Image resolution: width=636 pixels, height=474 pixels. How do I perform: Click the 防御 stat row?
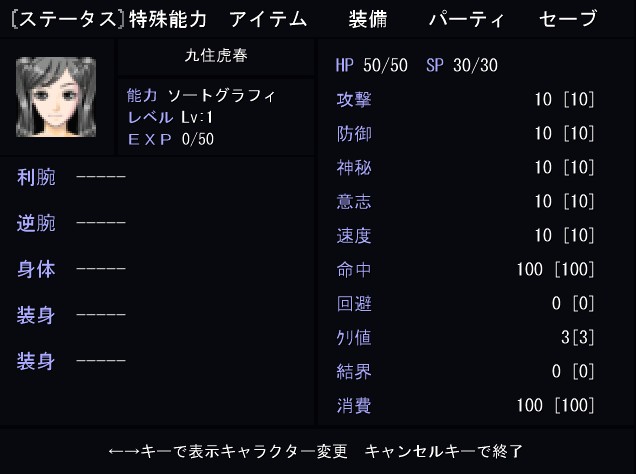[x=465, y=133]
